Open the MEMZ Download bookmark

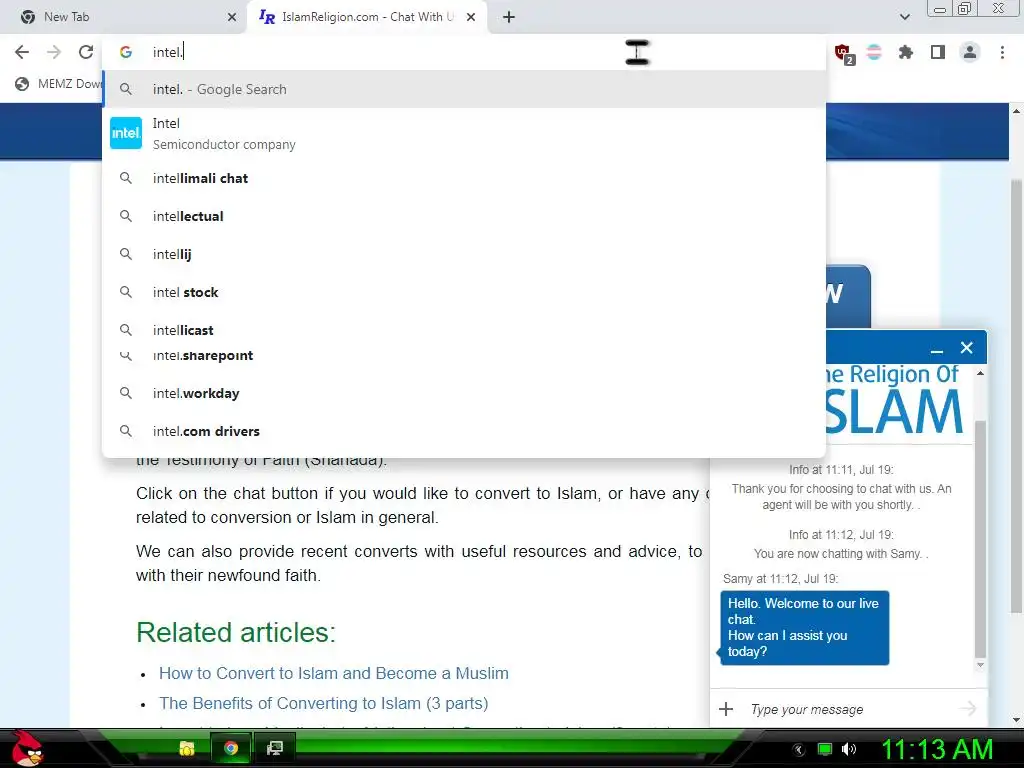click(59, 84)
